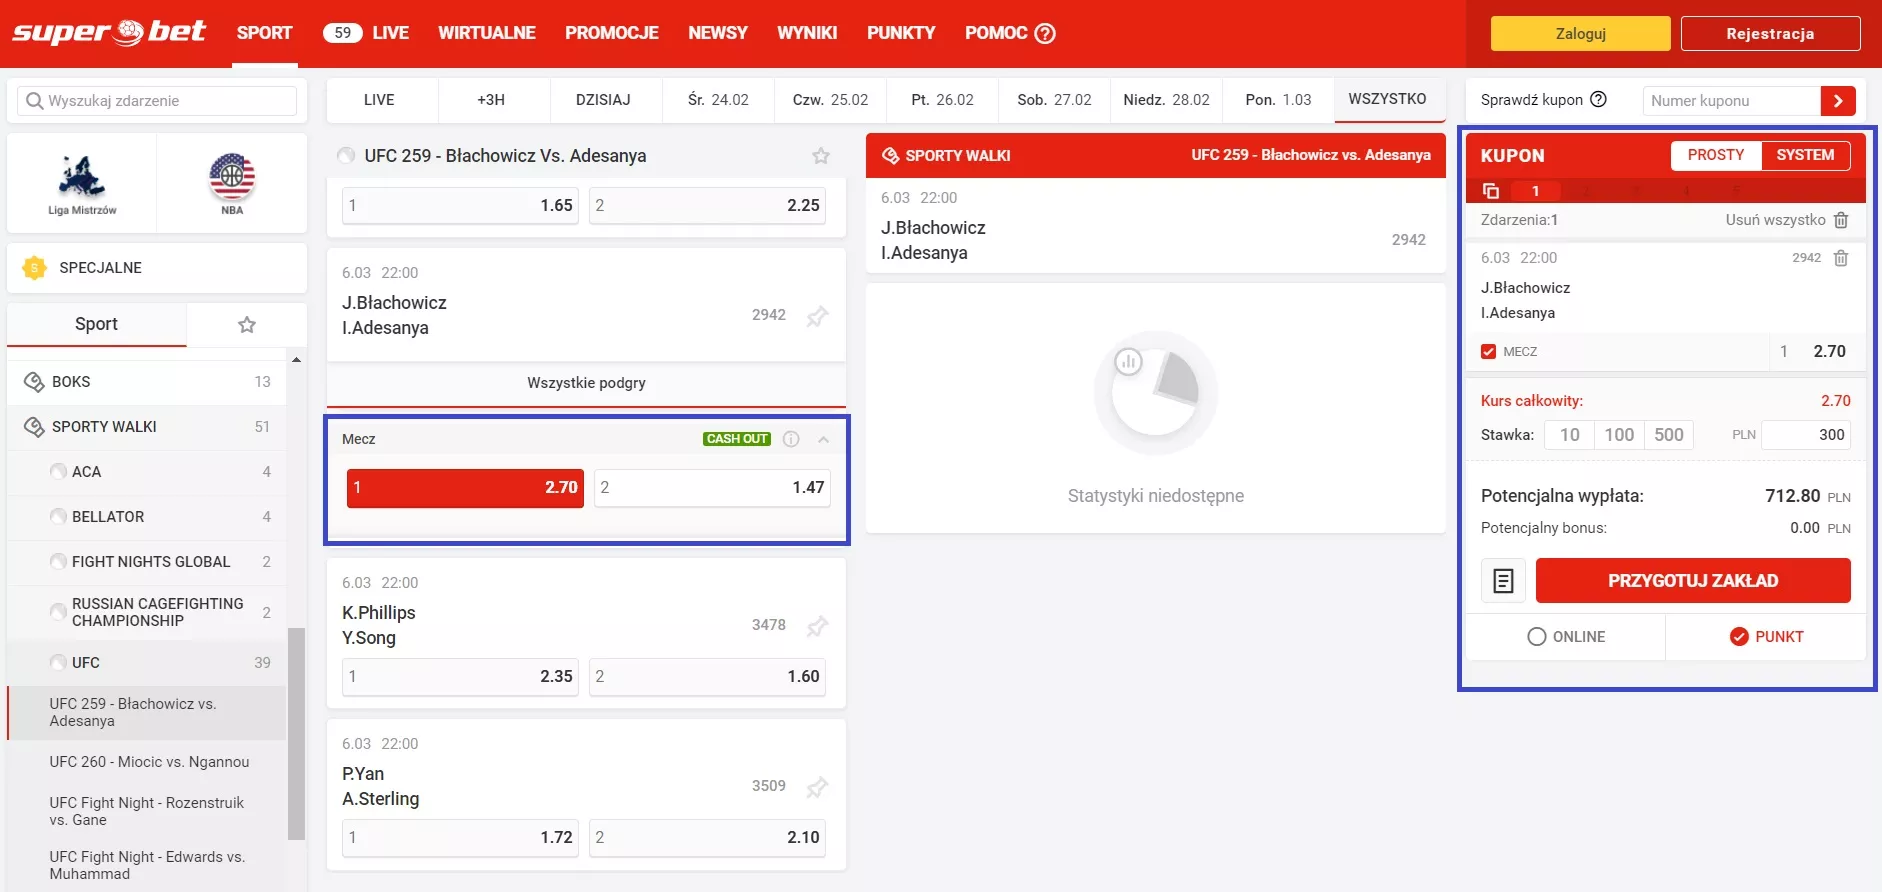Viewport: 1882px width, 892px height.
Task: Toggle the UFC league selection circle
Action: pos(59,662)
